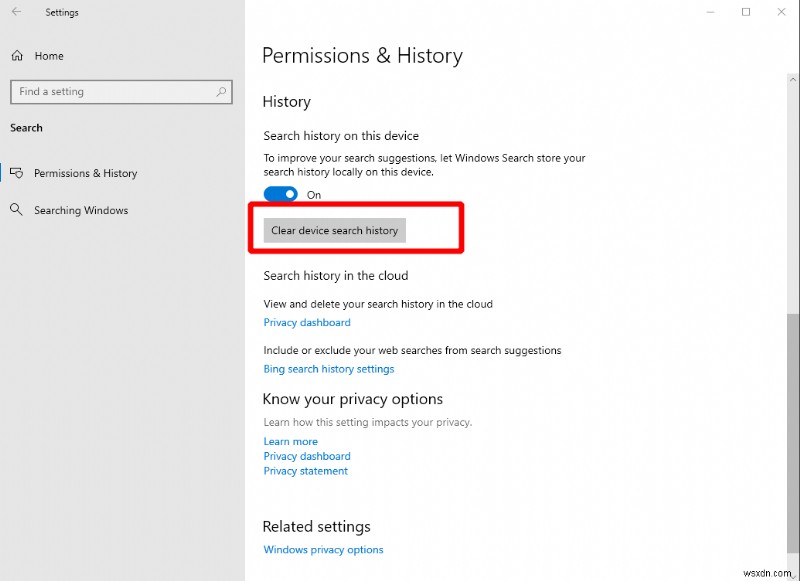
Task: Click the back arrow next to Settings
Action: (18, 12)
